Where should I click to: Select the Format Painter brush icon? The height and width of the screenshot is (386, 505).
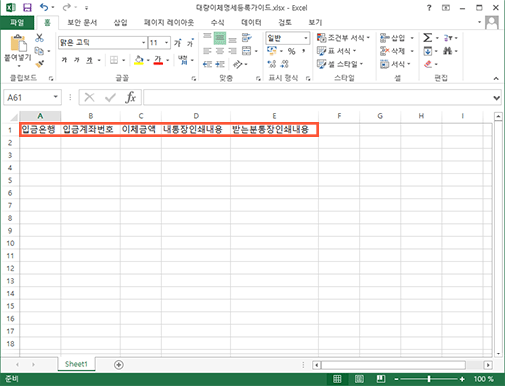pos(40,63)
